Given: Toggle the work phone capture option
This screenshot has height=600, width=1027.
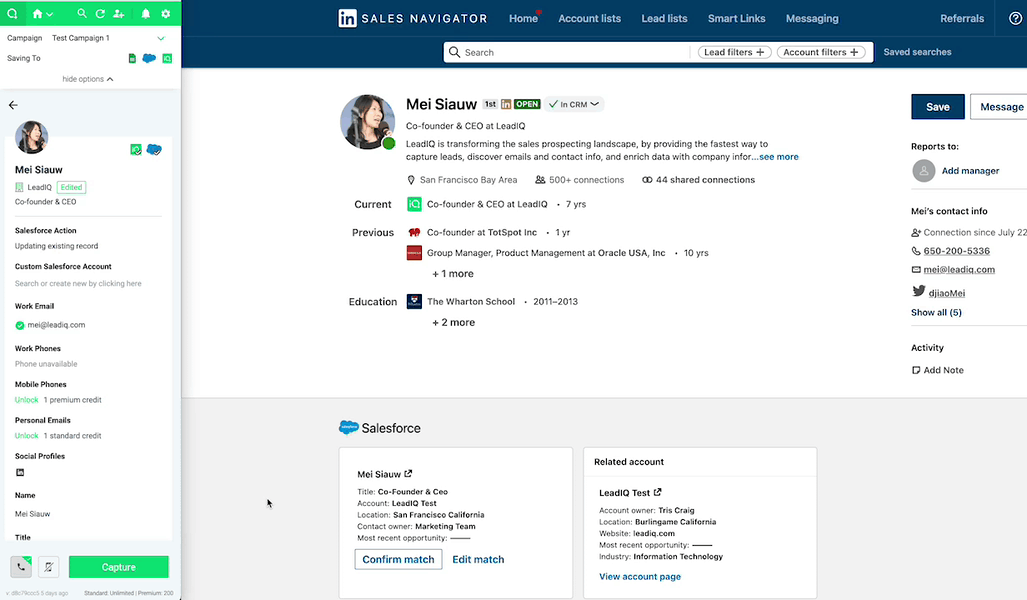Looking at the screenshot, I should pos(21,567).
